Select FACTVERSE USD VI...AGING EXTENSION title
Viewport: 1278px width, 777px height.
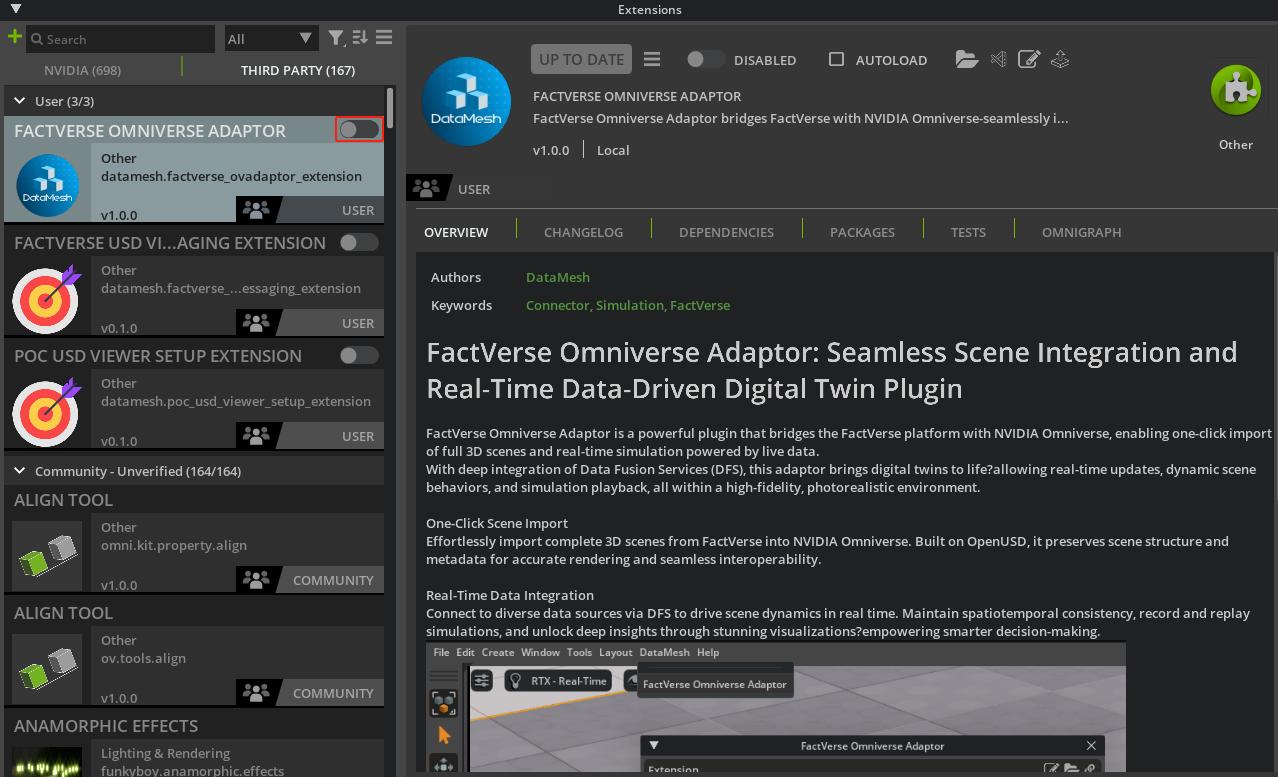170,243
